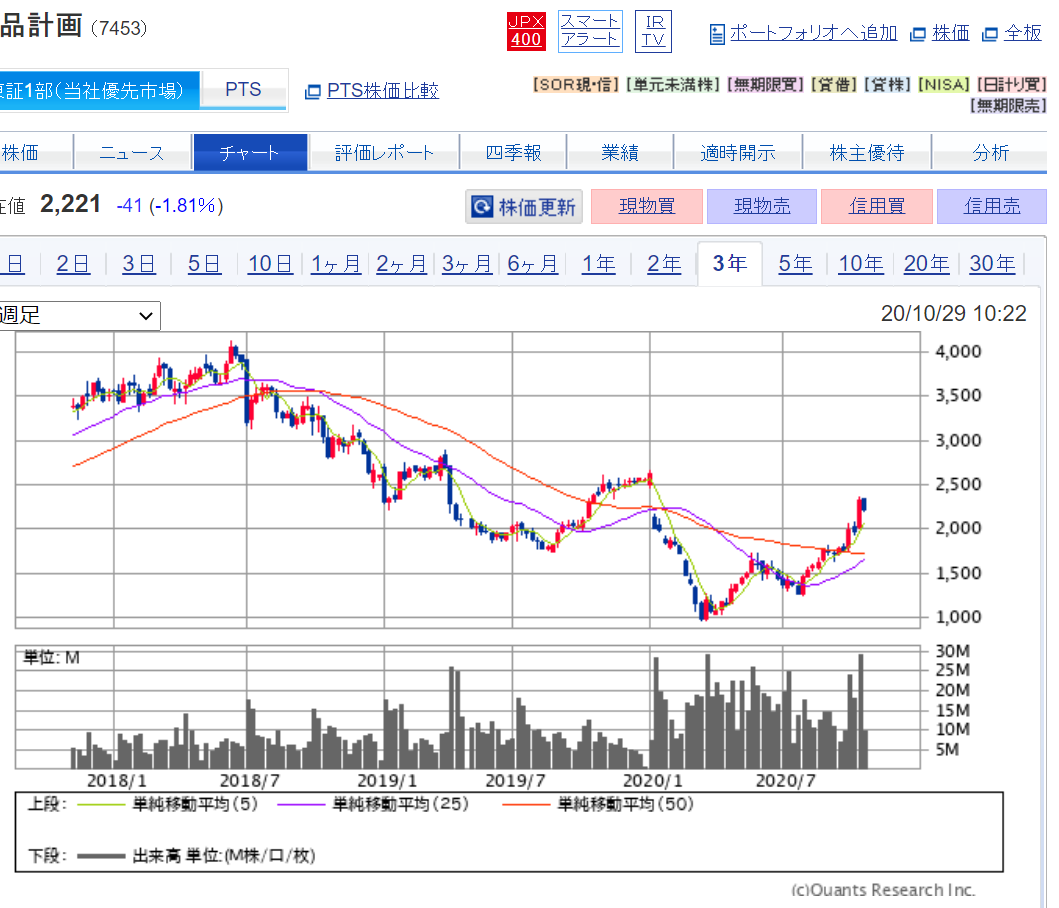Screen dimensions: 1059x908
Task: Open the 株価 link at top right
Action: pyautogui.click(x=950, y=33)
